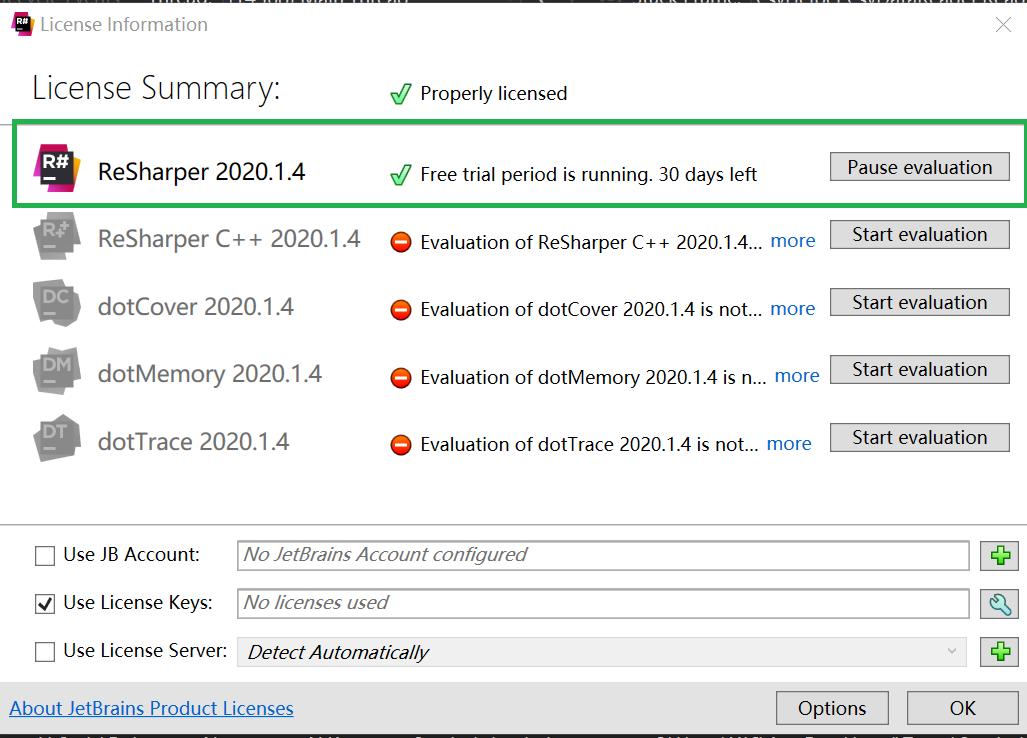The height and width of the screenshot is (738, 1027).
Task: Close the License Information dialog
Action: 1002,25
